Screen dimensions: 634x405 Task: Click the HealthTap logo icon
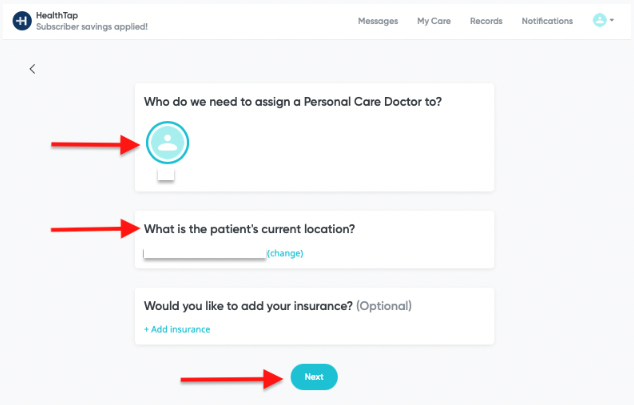click(22, 21)
